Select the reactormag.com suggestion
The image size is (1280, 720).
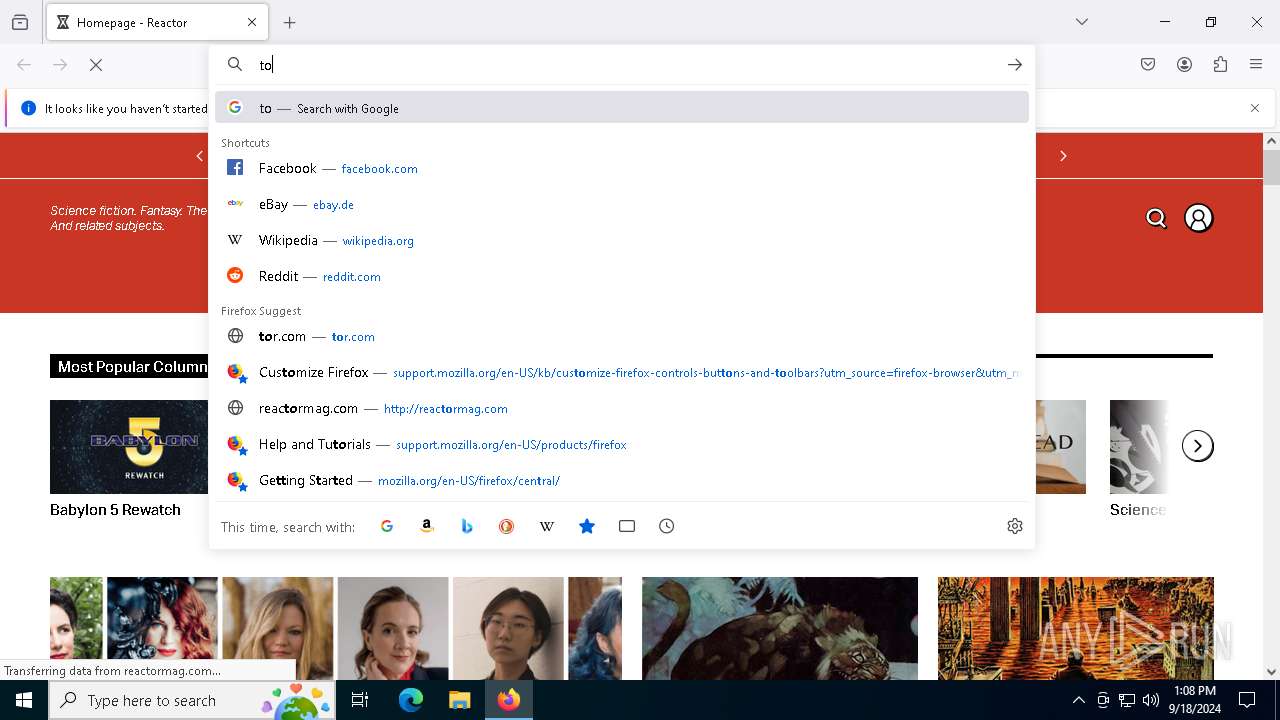(x=622, y=408)
